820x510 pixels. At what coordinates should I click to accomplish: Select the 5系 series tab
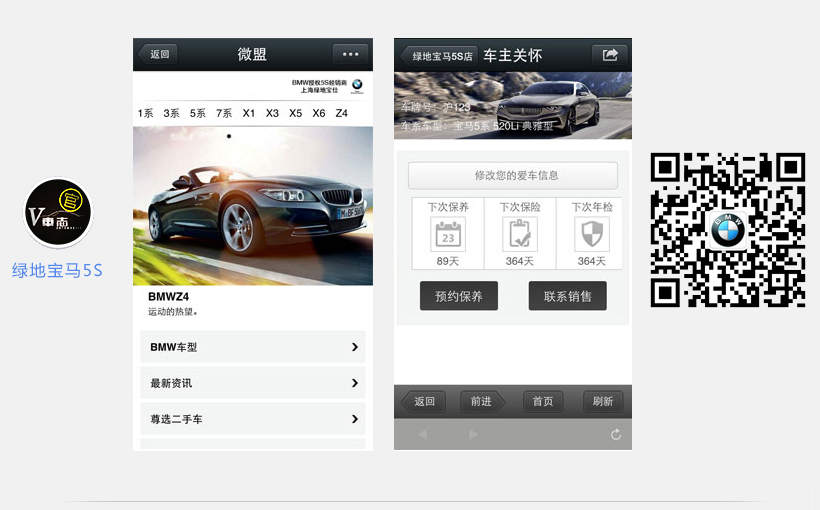(198, 114)
